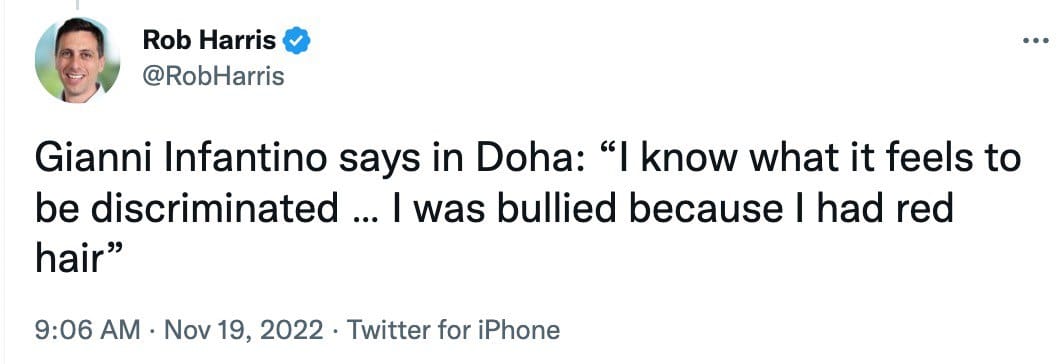Click the word "Doha:" in the tweet
Image resolution: width=1060 pixels, height=364 pixels.
tap(530, 159)
